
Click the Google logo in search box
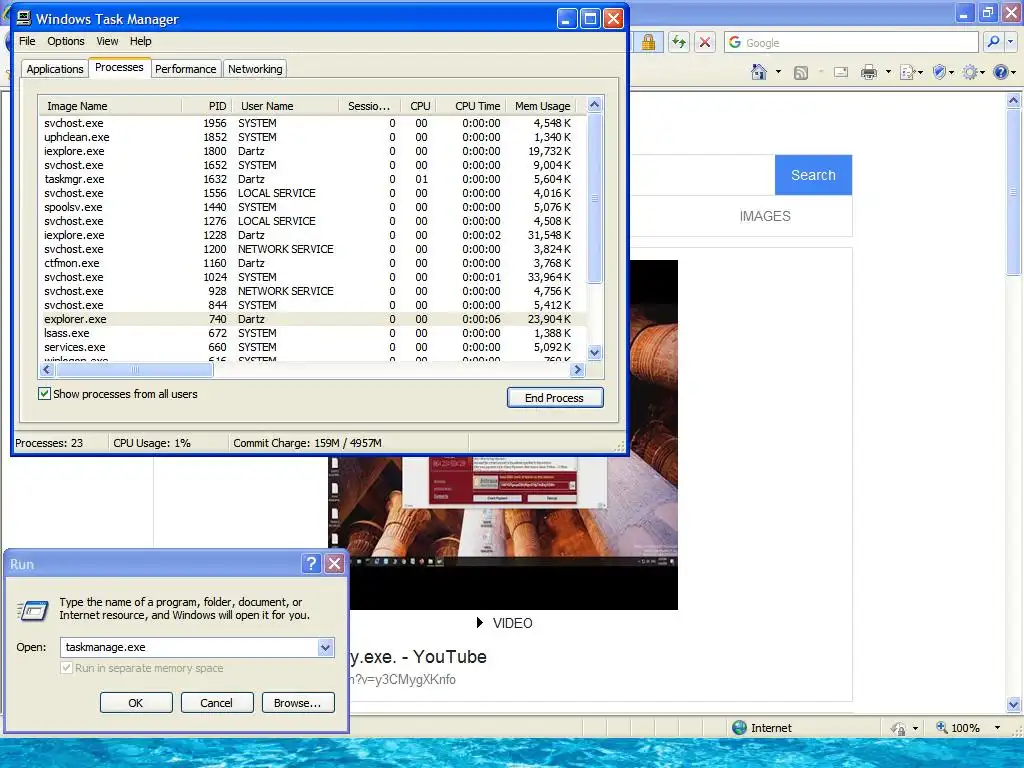click(735, 42)
